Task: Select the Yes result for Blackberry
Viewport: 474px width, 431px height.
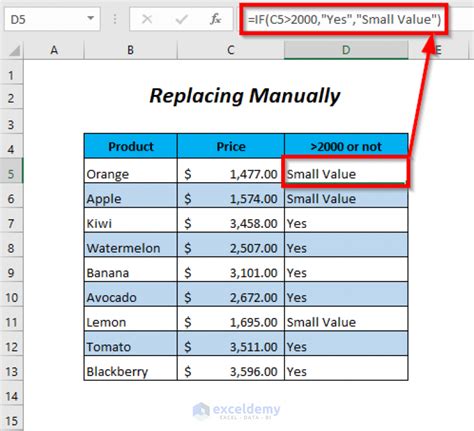Action: (x=346, y=368)
